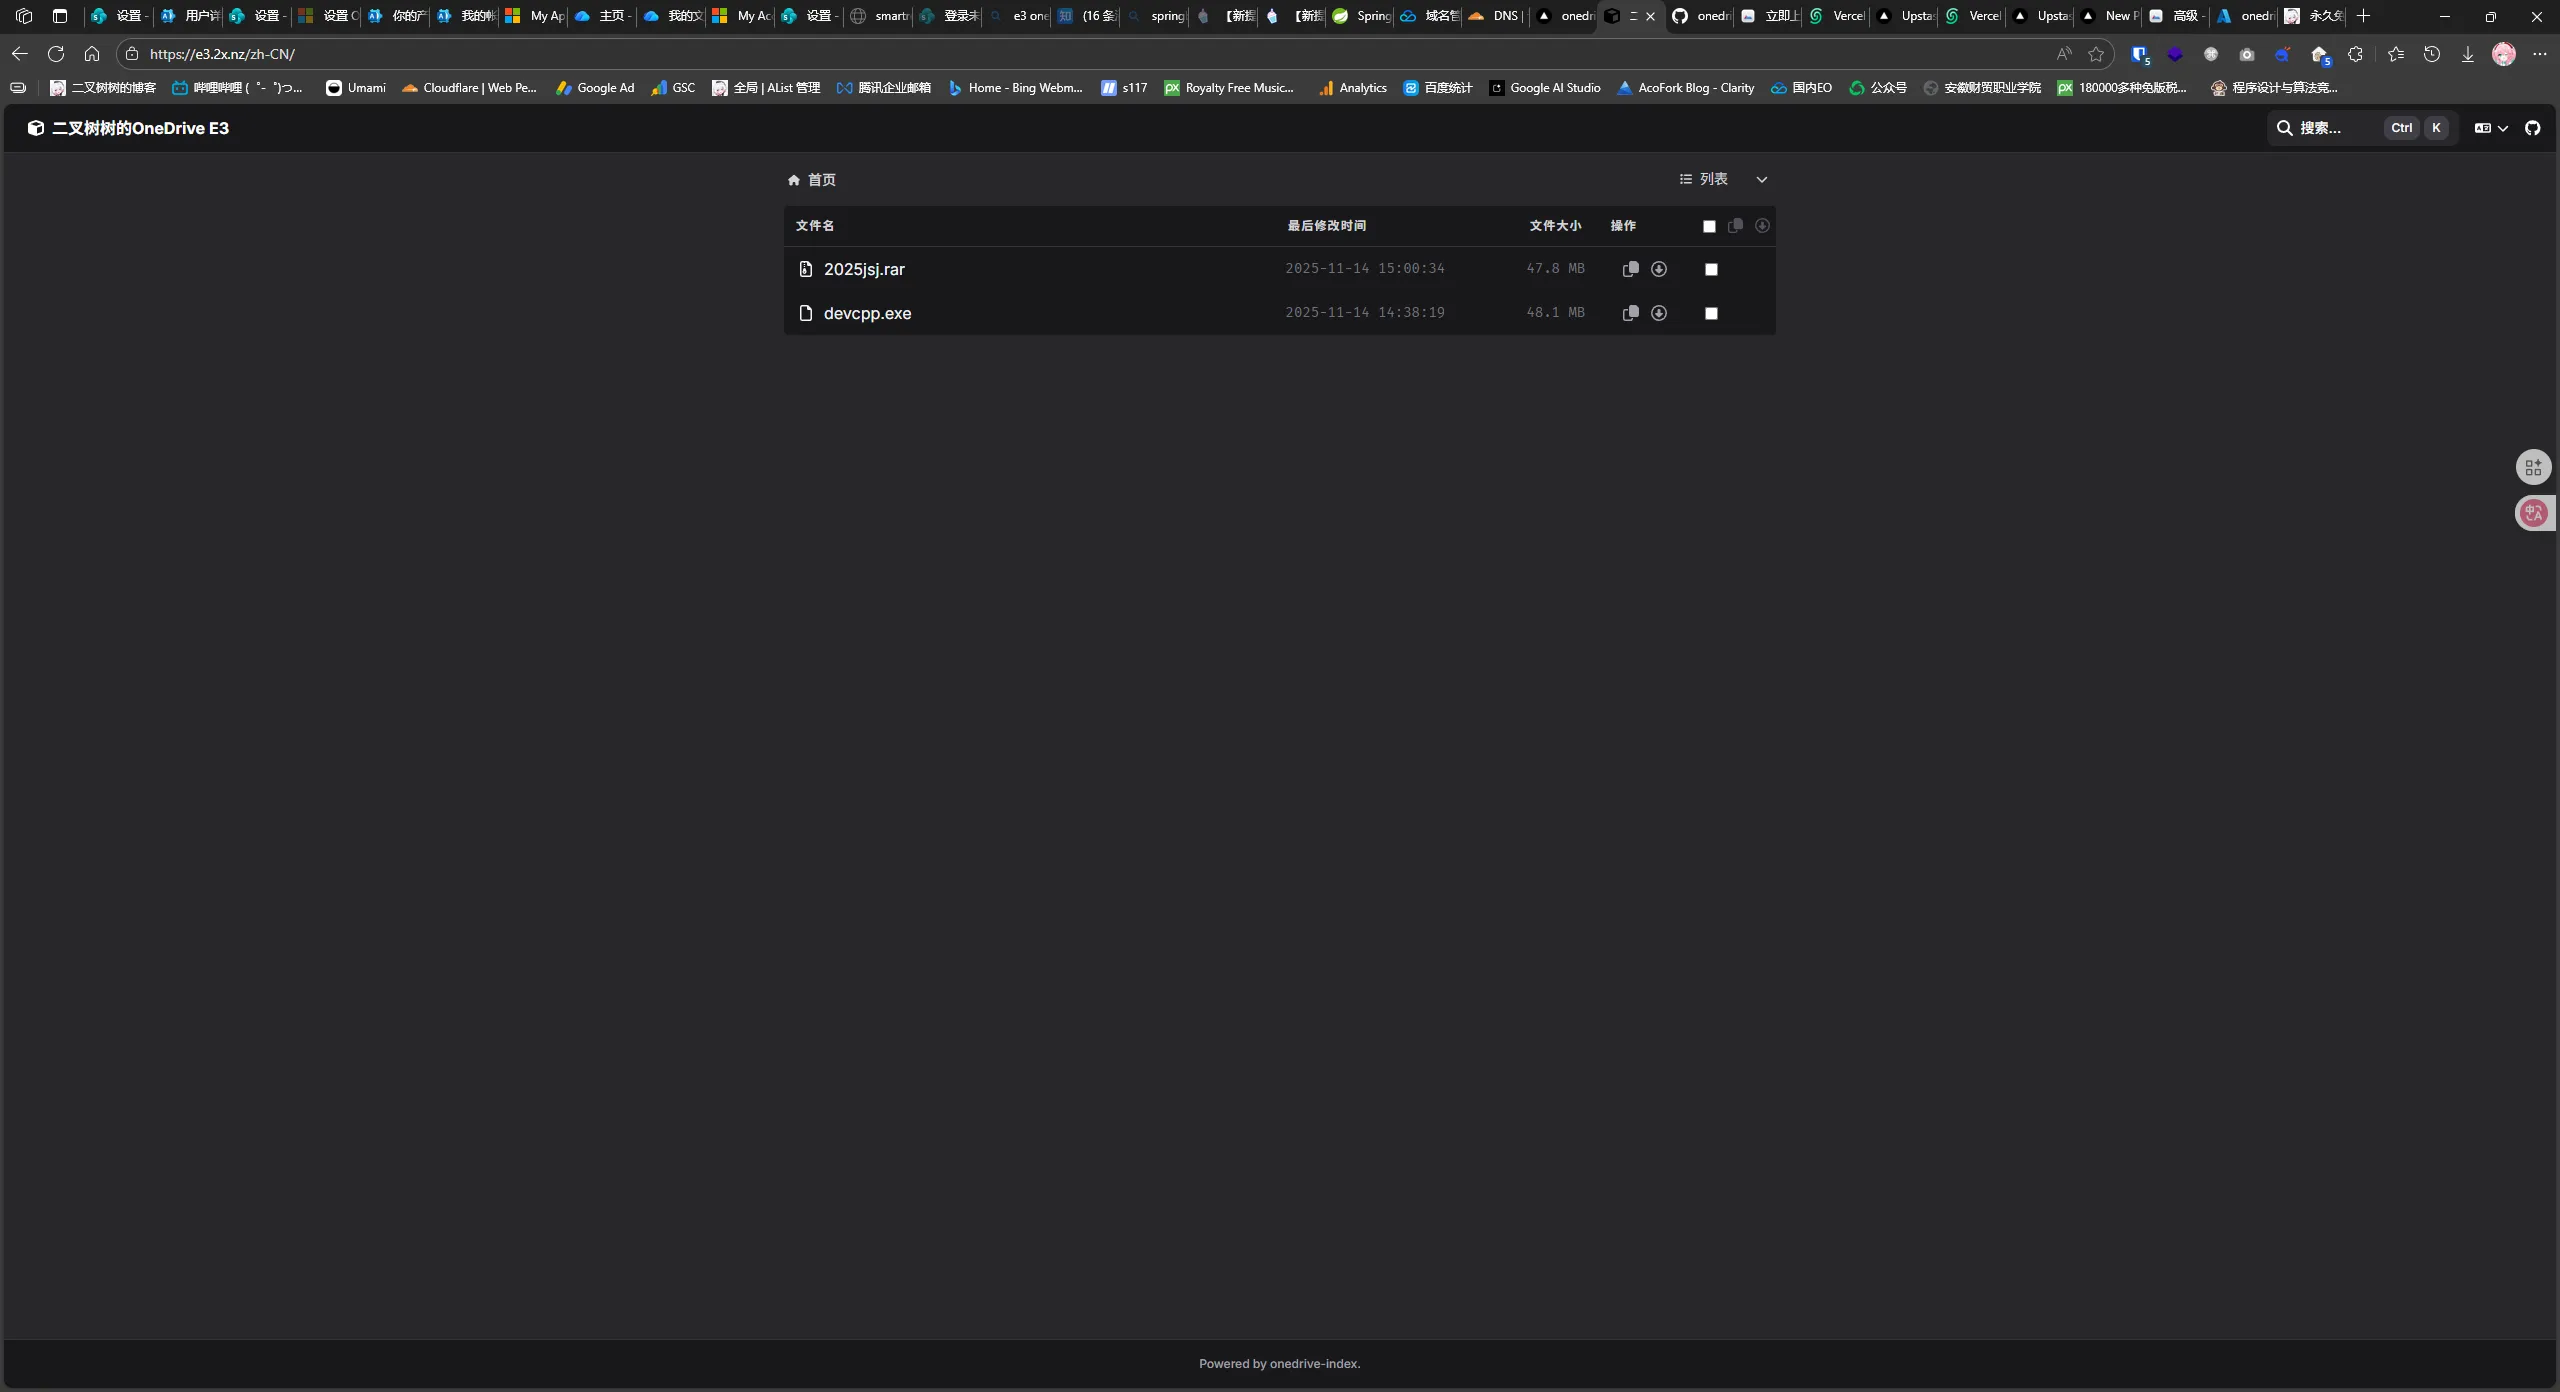Copy link for 2025jsj.rar file

(1630, 269)
